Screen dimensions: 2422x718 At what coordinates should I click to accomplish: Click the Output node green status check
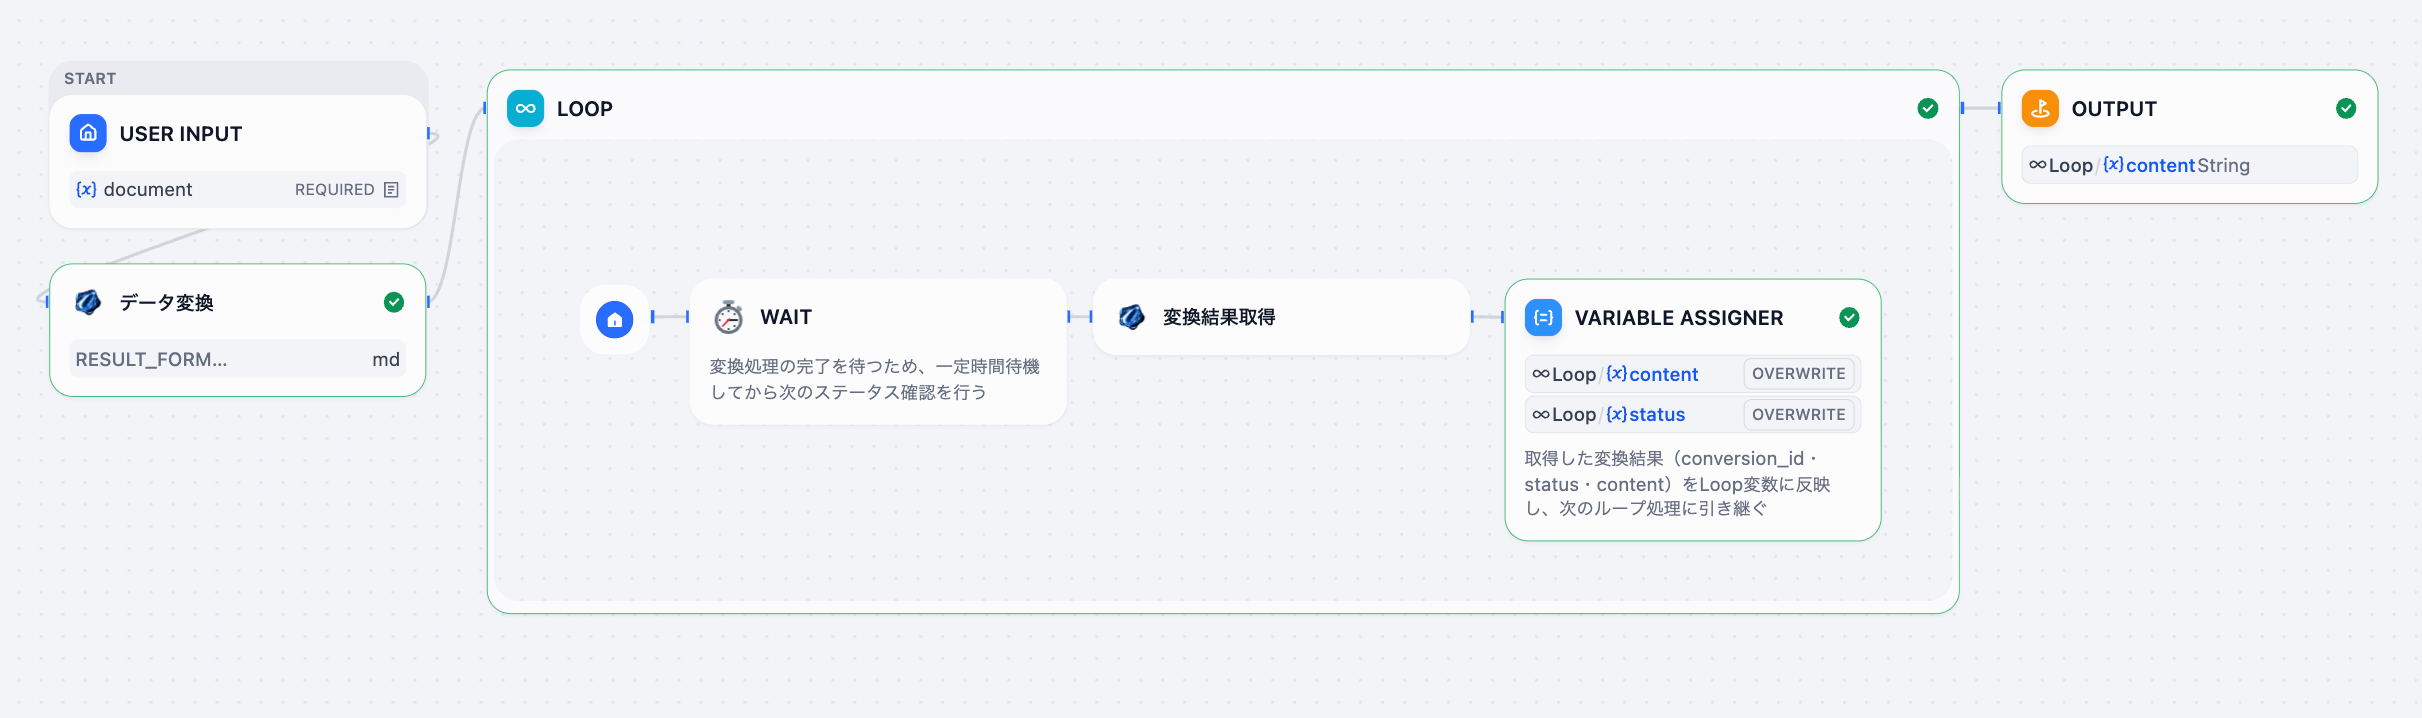coord(2346,108)
